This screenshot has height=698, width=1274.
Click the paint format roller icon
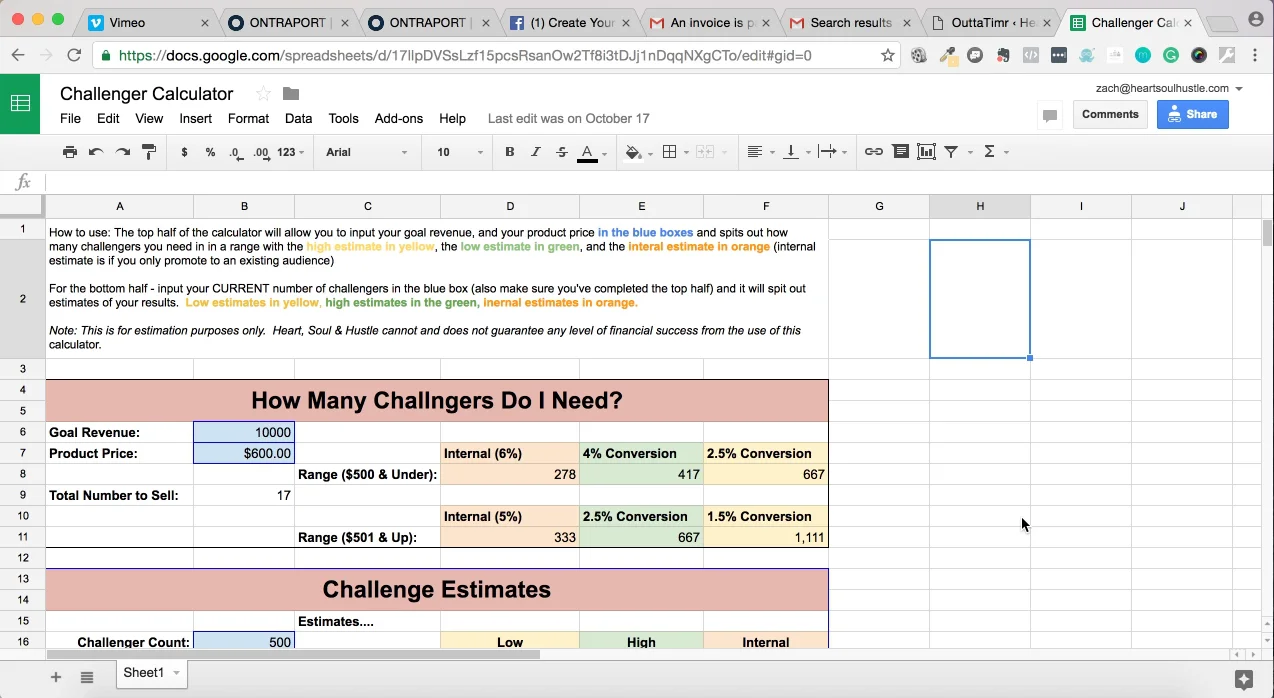(149, 152)
